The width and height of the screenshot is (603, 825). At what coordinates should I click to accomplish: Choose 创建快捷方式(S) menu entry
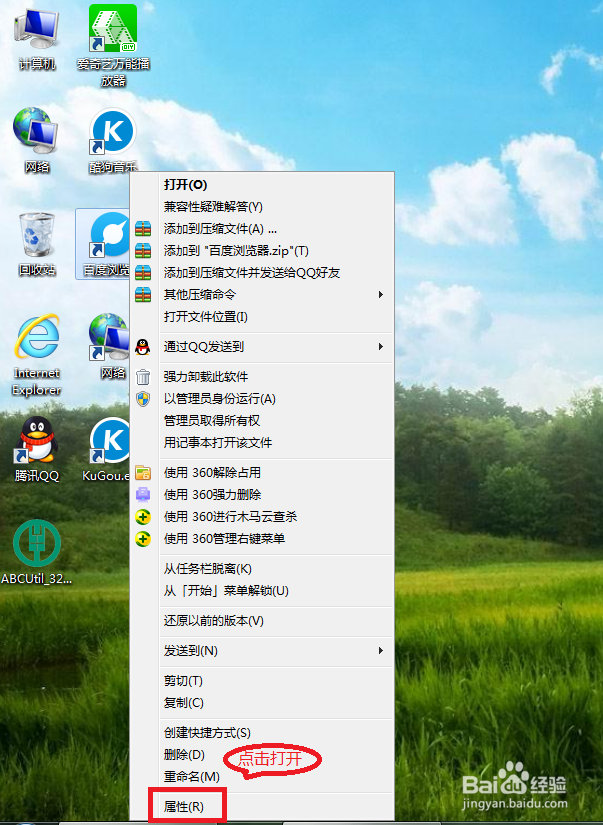point(262,733)
